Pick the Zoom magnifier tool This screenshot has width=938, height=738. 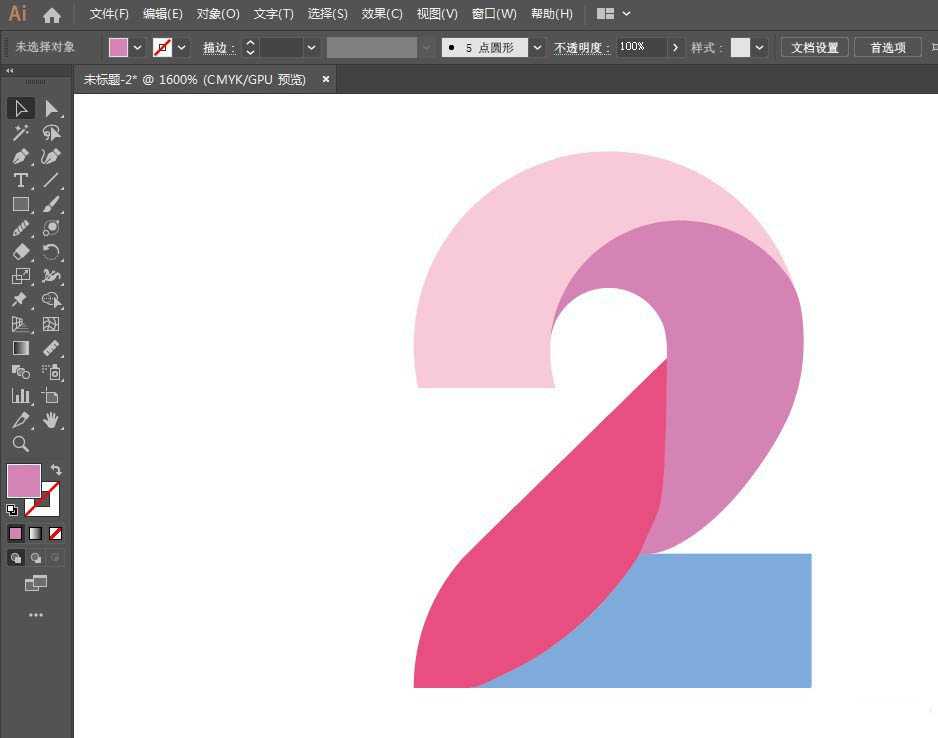click(20, 444)
